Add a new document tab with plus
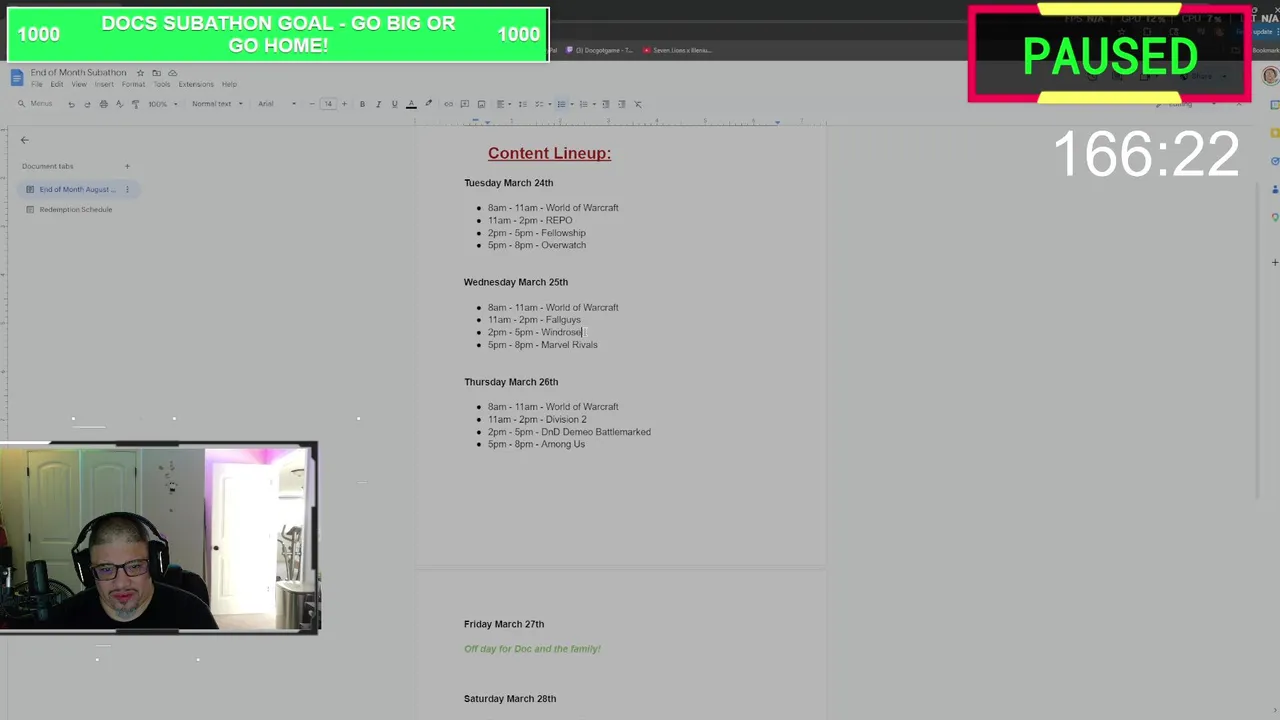The image size is (1280, 720). [x=127, y=166]
